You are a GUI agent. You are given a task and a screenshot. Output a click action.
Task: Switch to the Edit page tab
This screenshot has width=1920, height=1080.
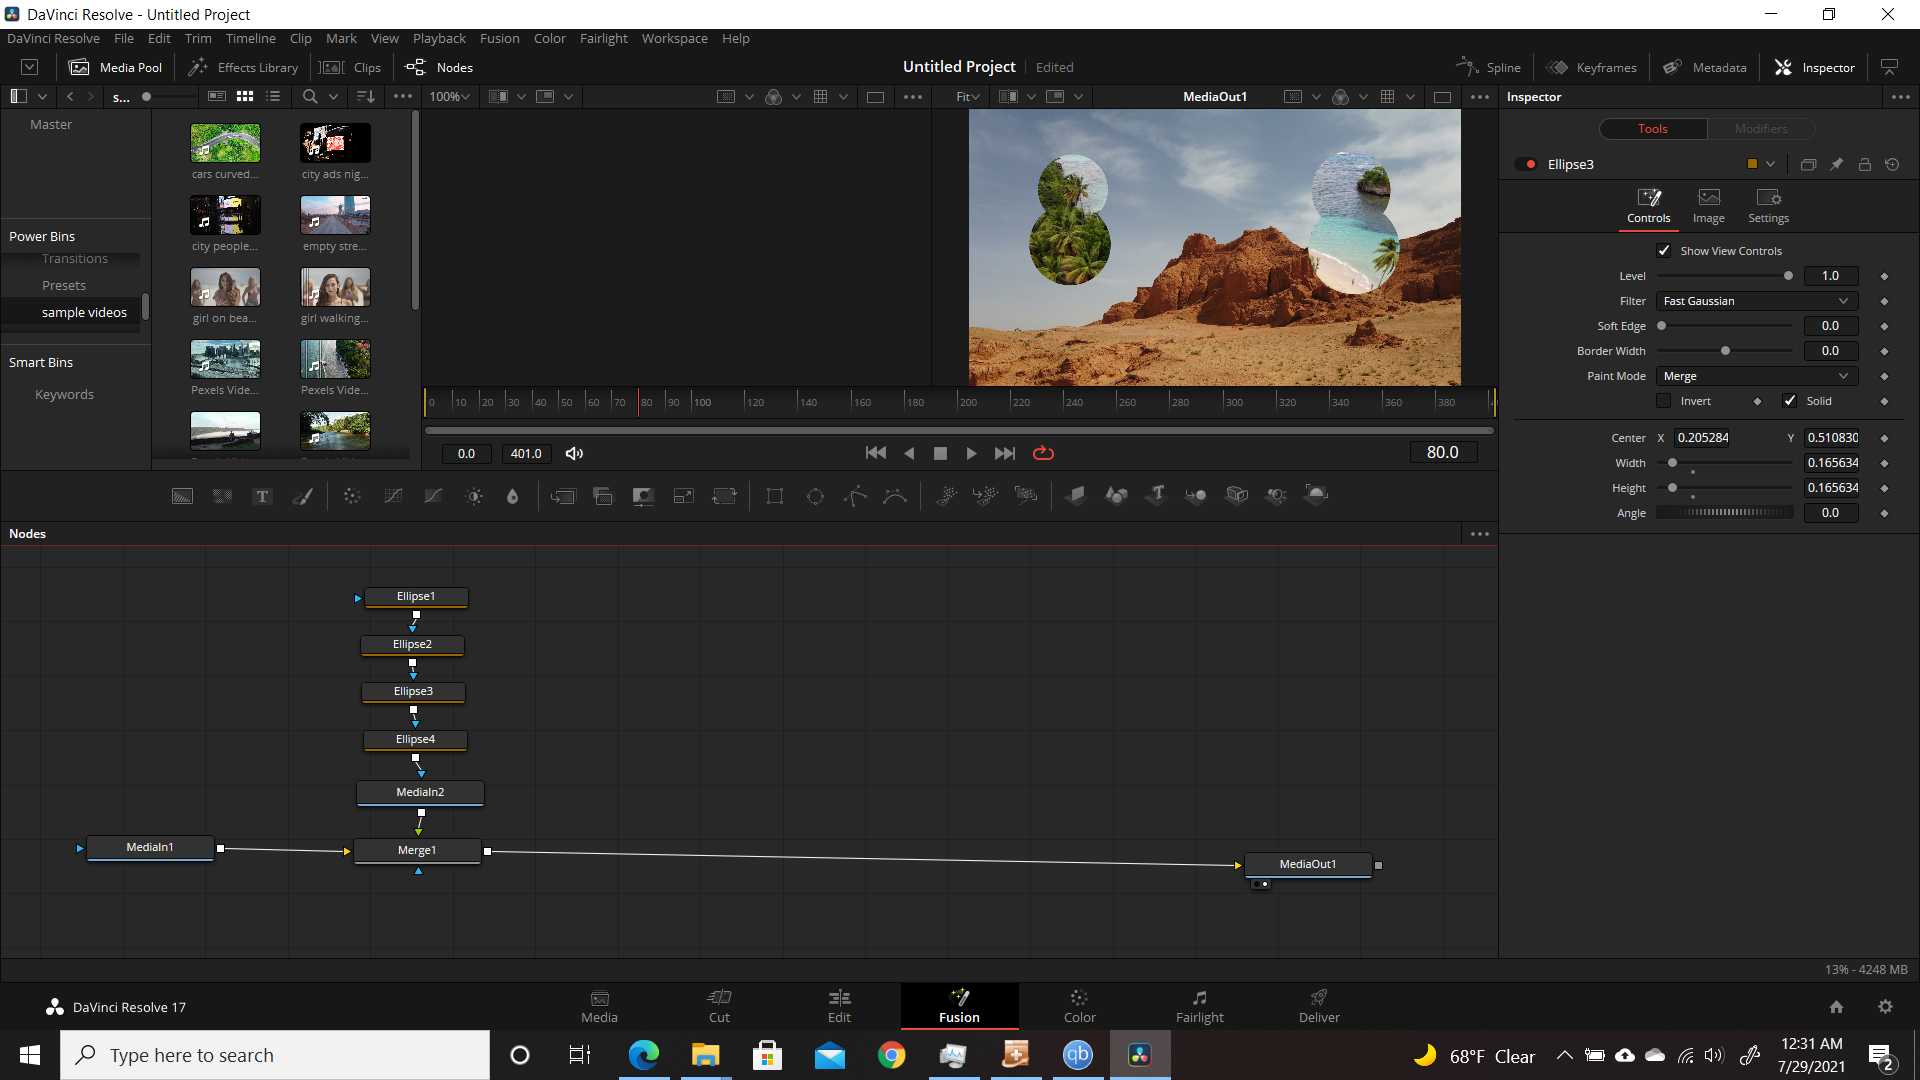point(839,1006)
